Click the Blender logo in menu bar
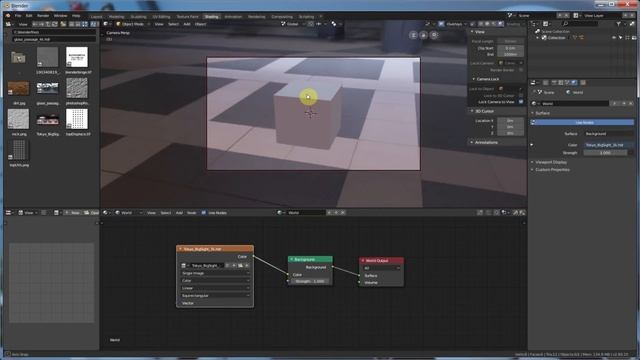 [7, 16]
